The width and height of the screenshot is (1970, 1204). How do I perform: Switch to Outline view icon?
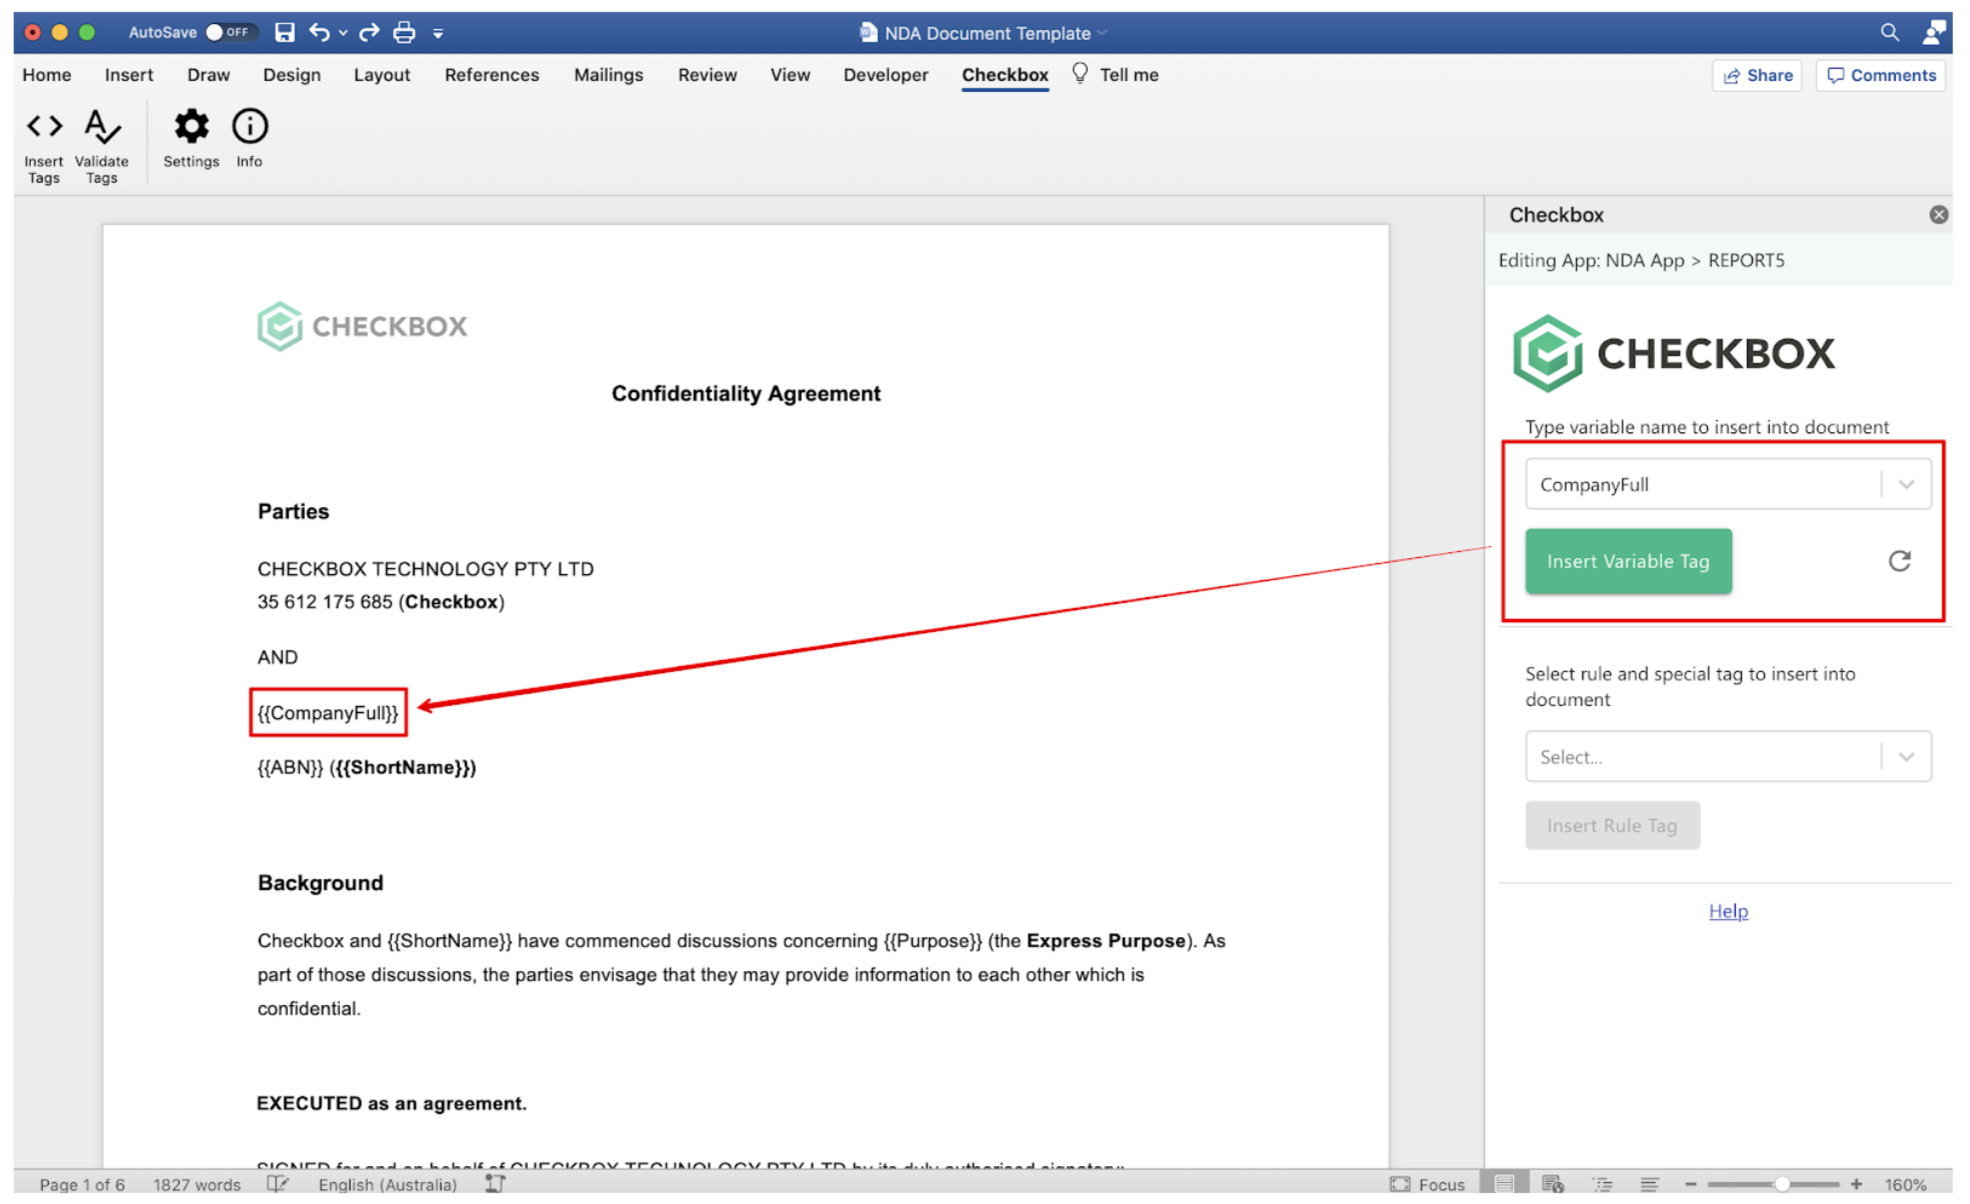(1602, 1184)
